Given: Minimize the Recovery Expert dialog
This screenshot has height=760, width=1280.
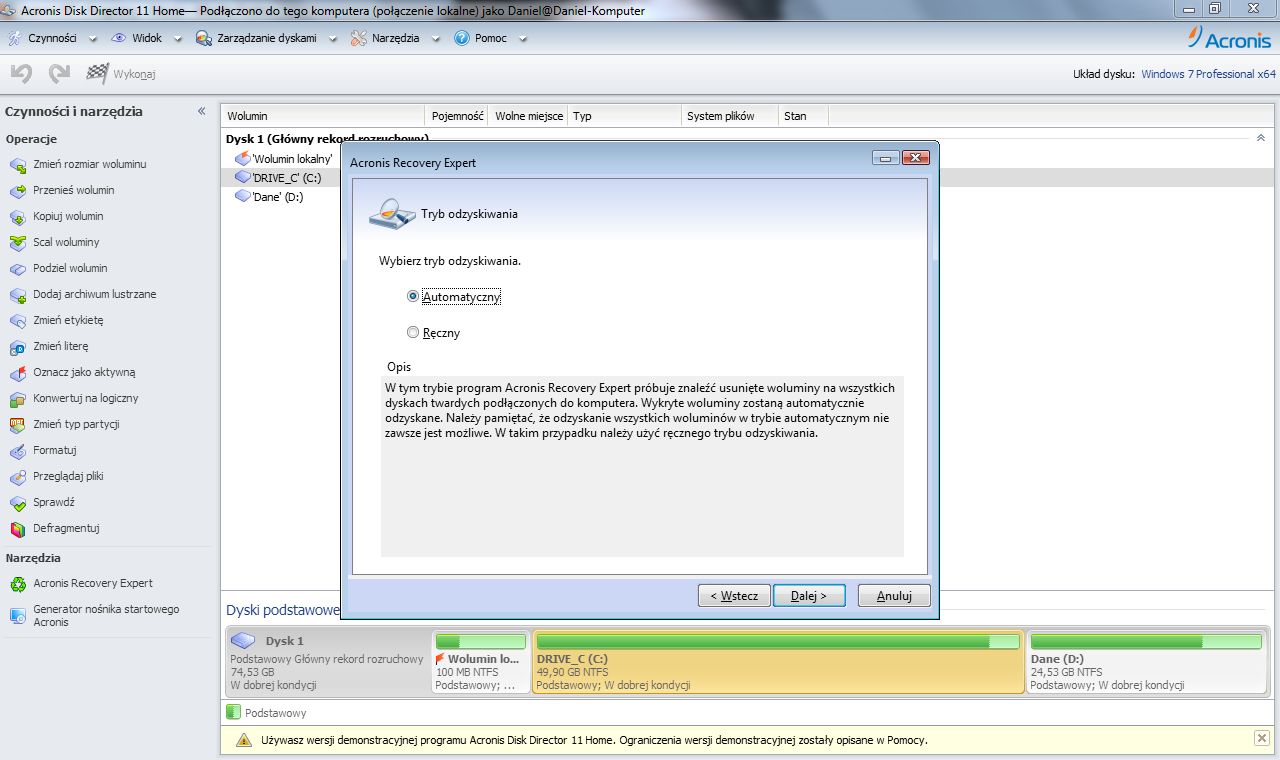Looking at the screenshot, I should tap(885, 158).
